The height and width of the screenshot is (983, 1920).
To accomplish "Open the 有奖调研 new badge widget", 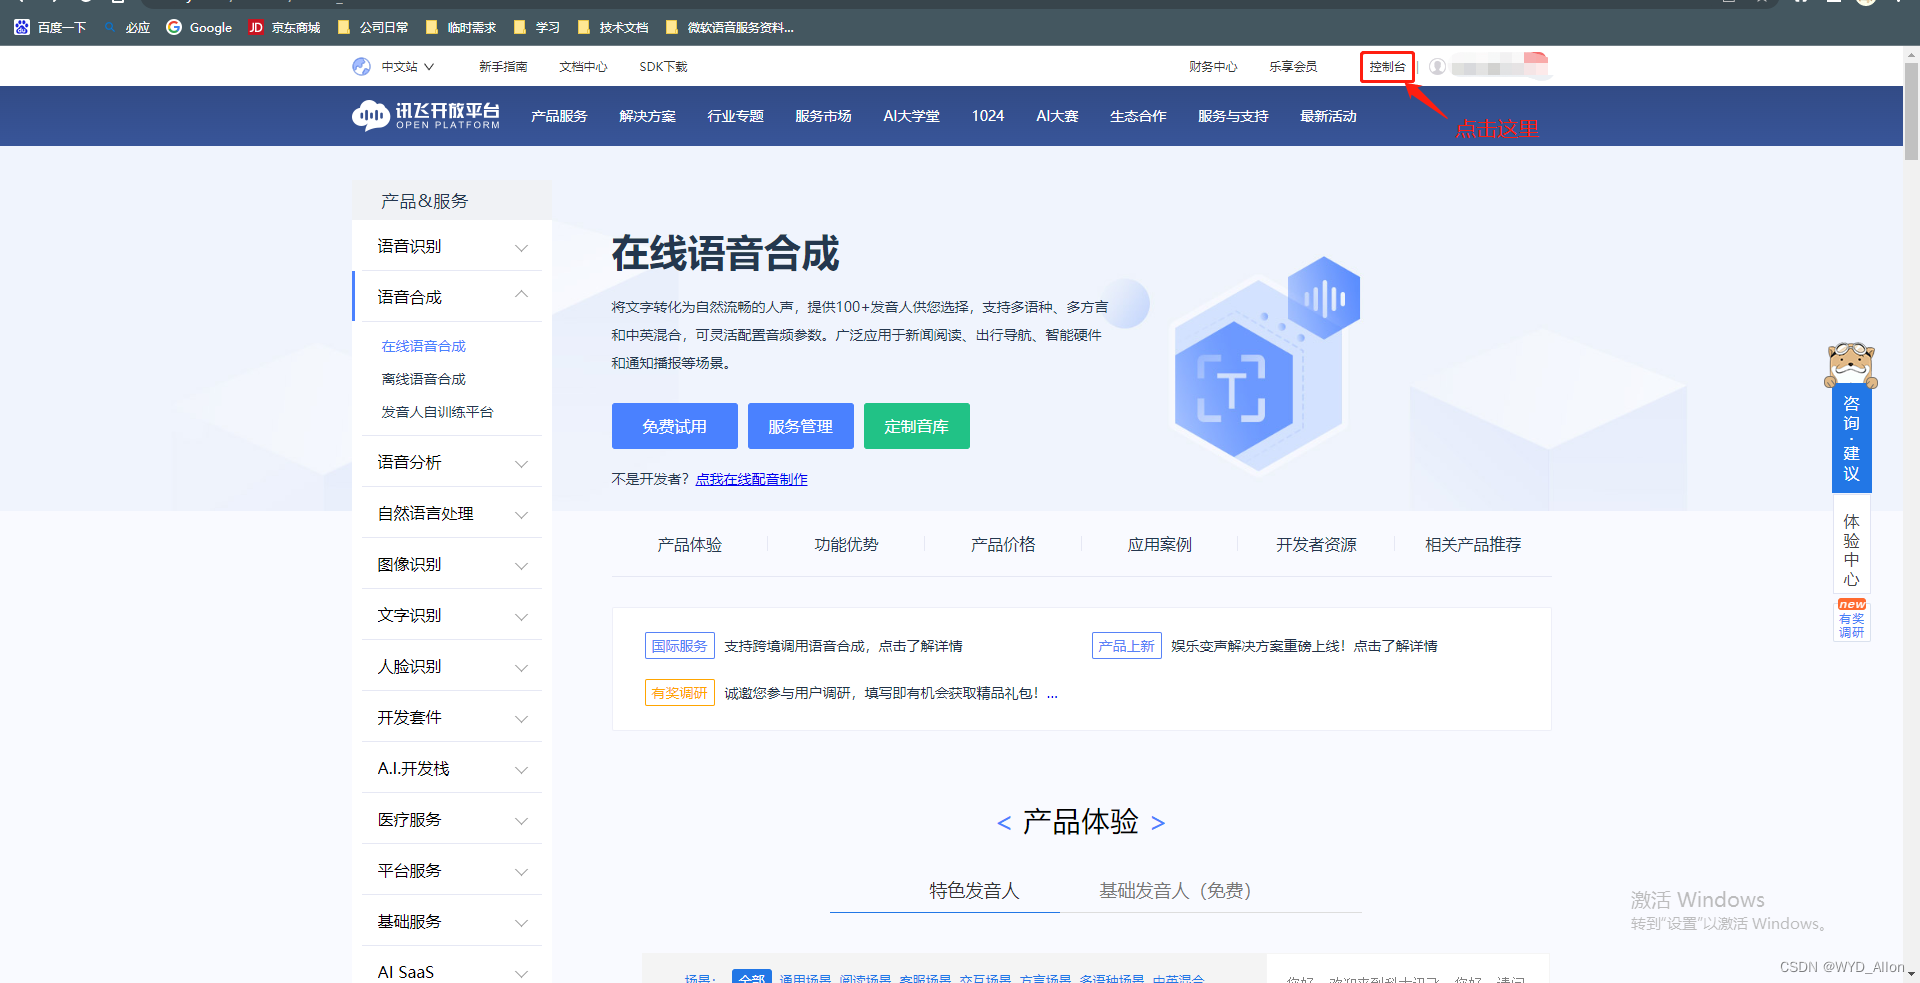I will point(1851,619).
